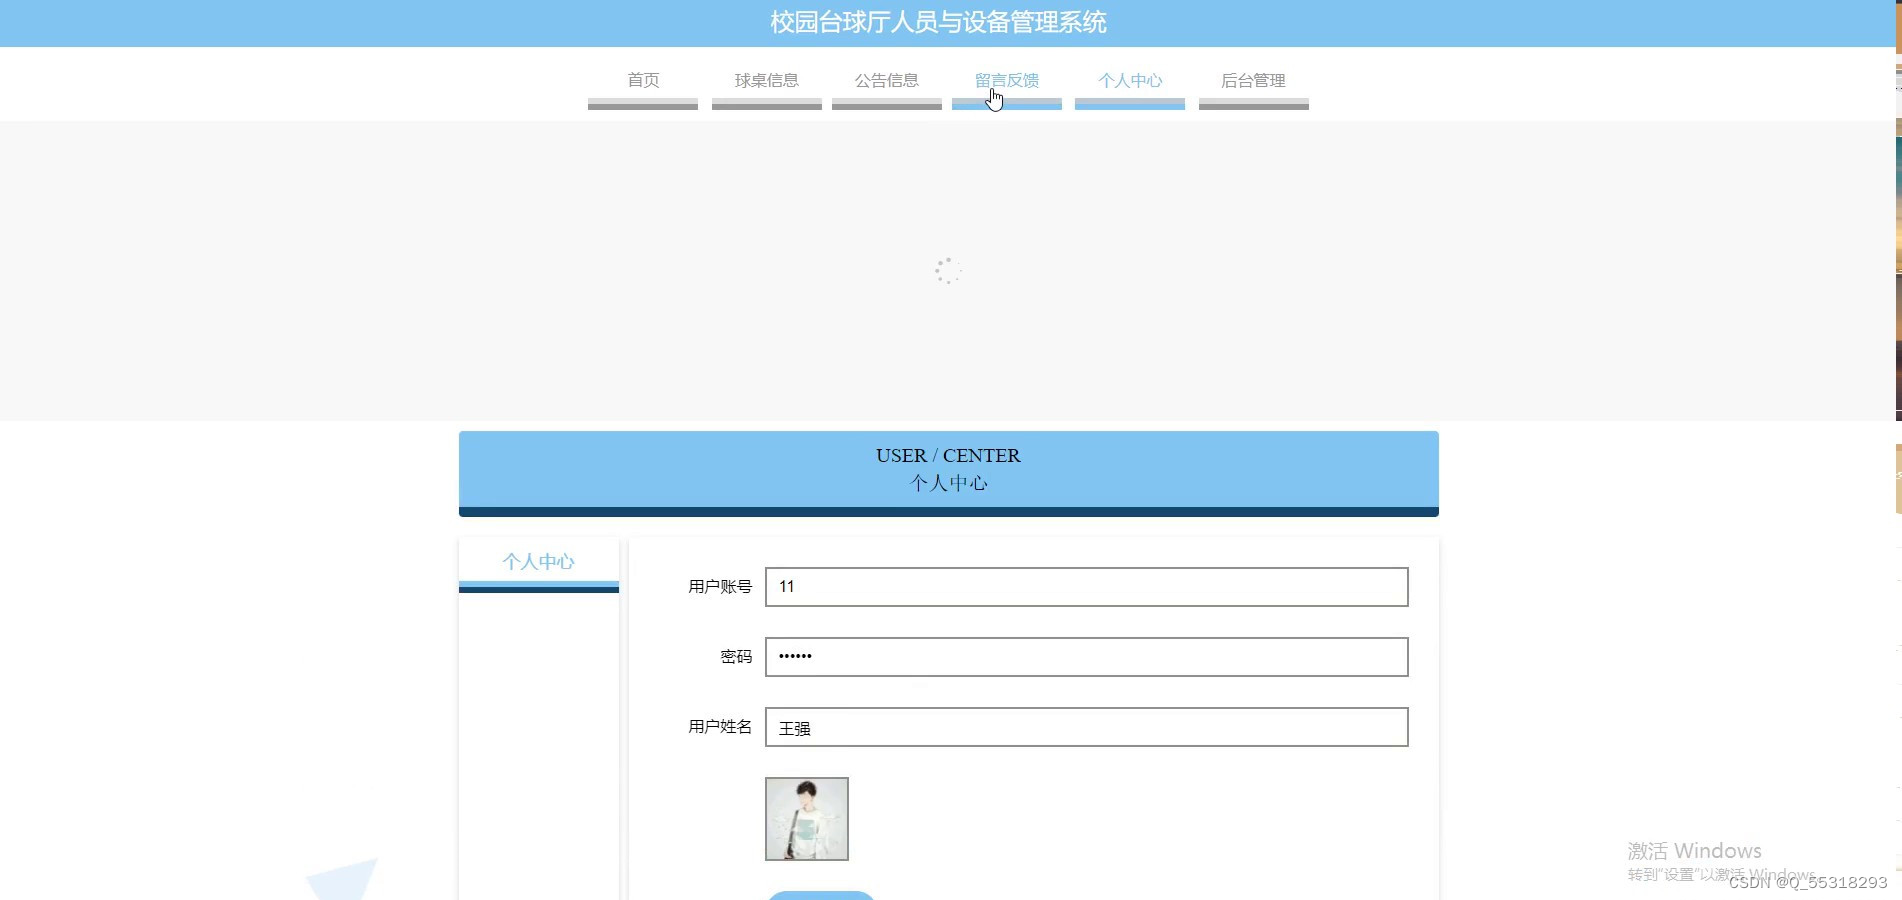Click the user profile photo thumbnail
The image size is (1902, 900).
pyautogui.click(x=806, y=819)
